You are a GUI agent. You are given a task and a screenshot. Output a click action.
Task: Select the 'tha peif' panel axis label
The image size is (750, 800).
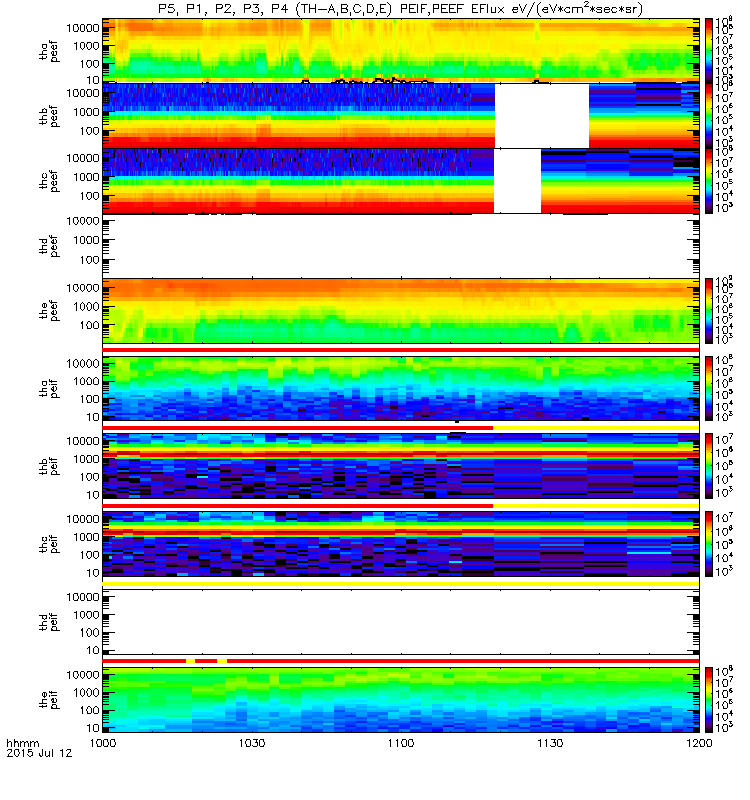tap(49, 389)
